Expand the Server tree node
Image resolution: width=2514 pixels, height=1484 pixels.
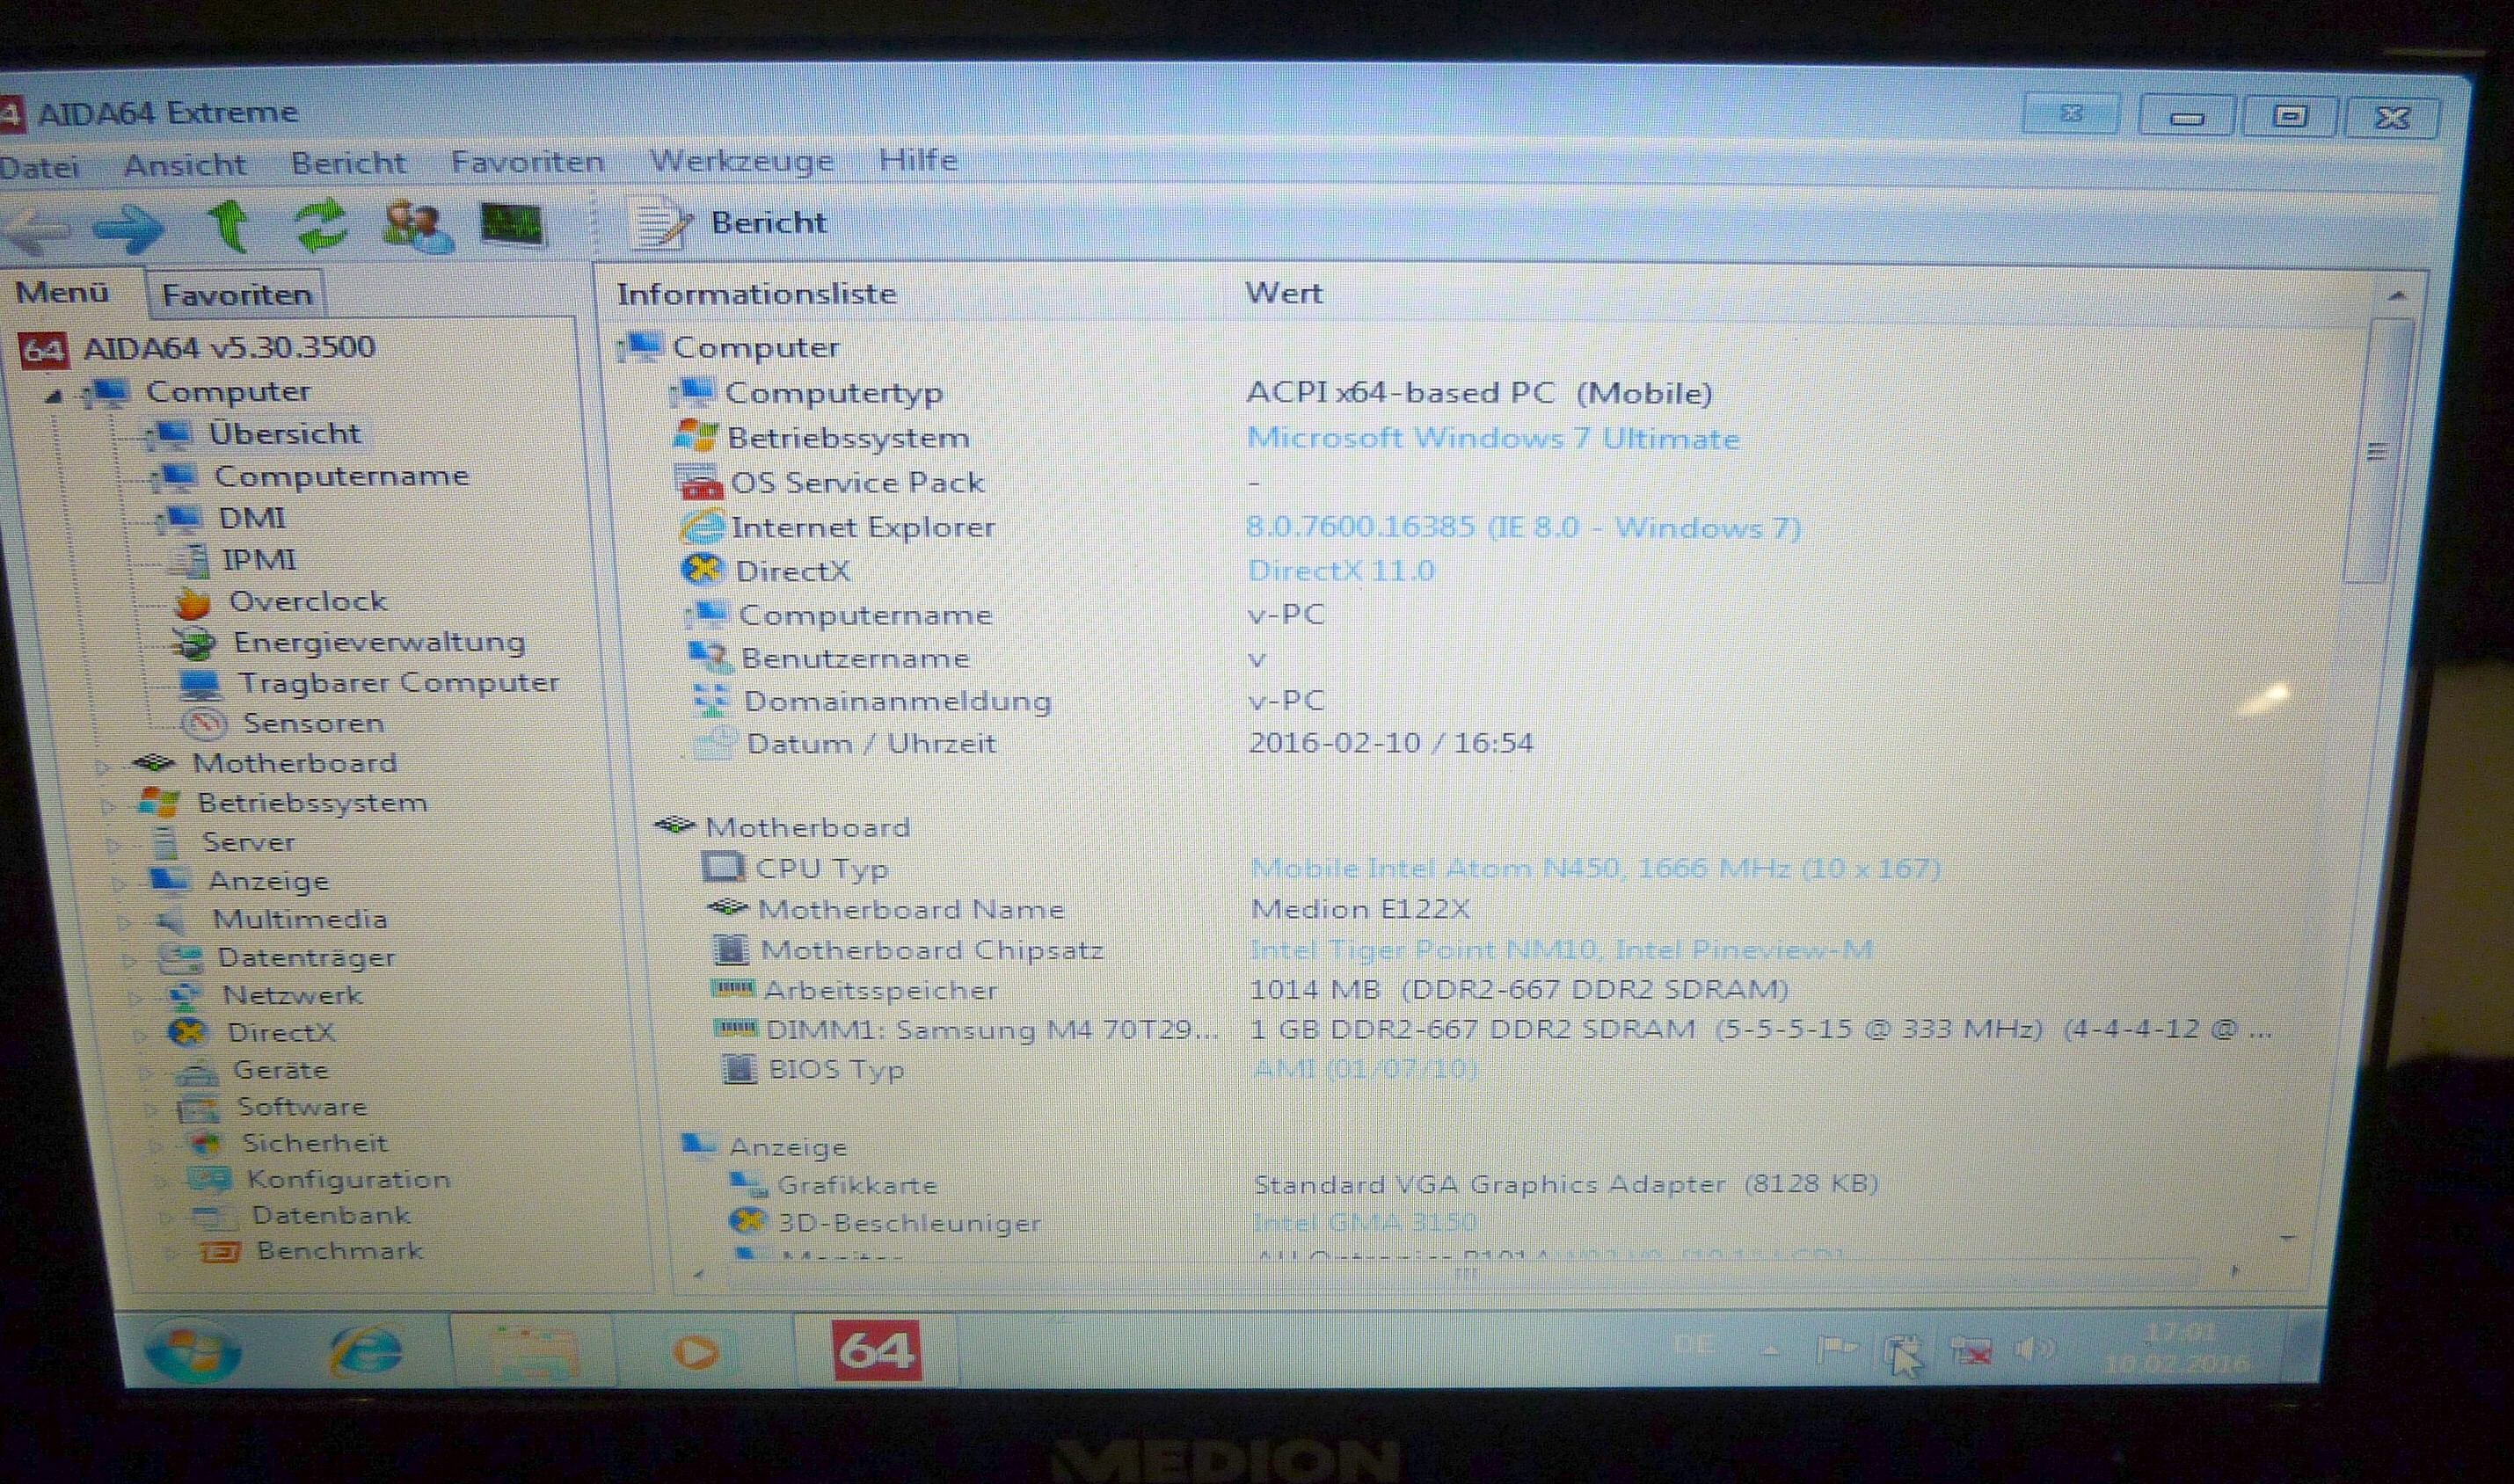click(113, 846)
